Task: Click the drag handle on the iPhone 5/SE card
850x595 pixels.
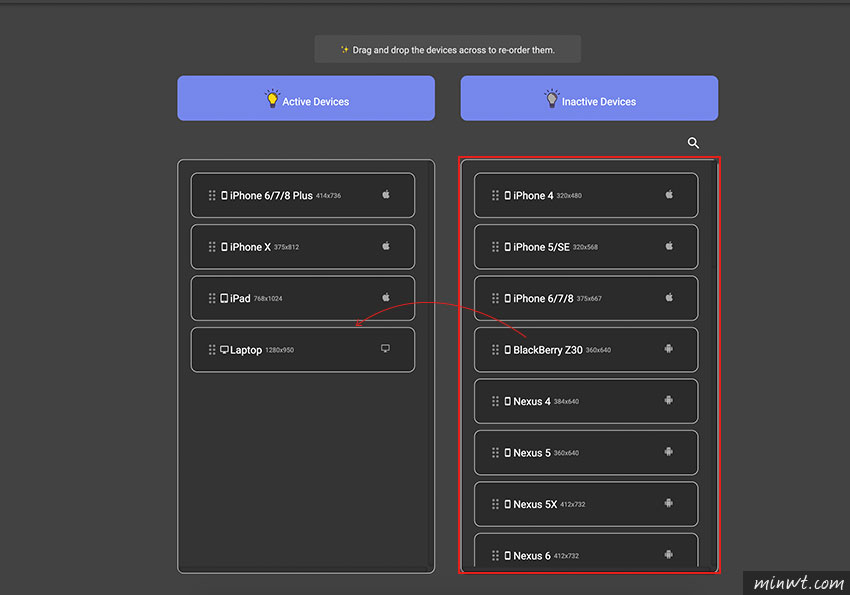Action: pos(495,247)
